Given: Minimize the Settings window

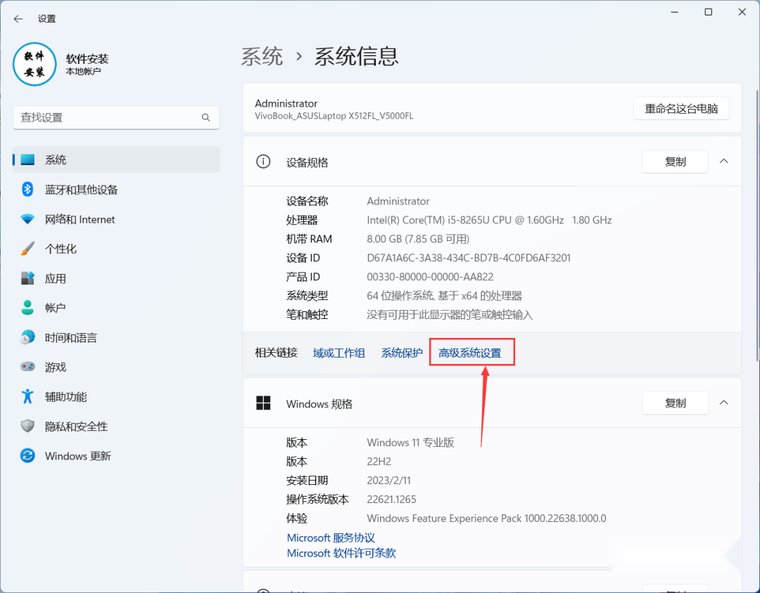Looking at the screenshot, I should click(x=674, y=12).
